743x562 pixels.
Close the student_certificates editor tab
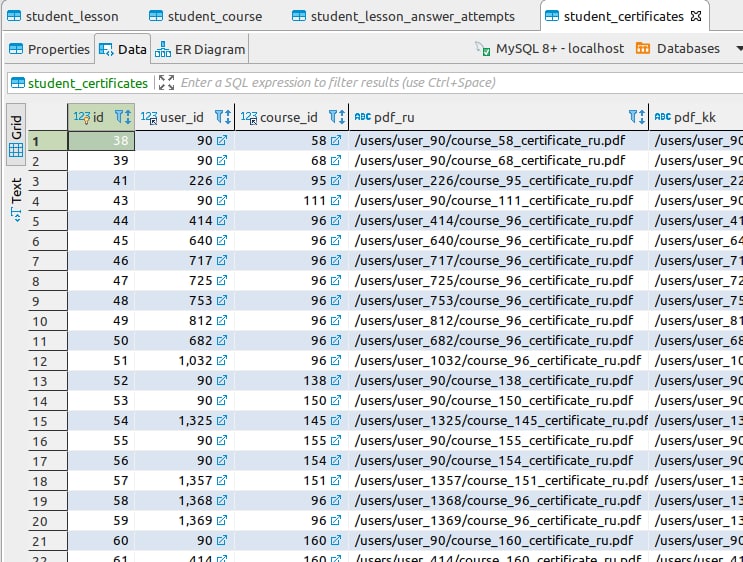click(x=697, y=17)
